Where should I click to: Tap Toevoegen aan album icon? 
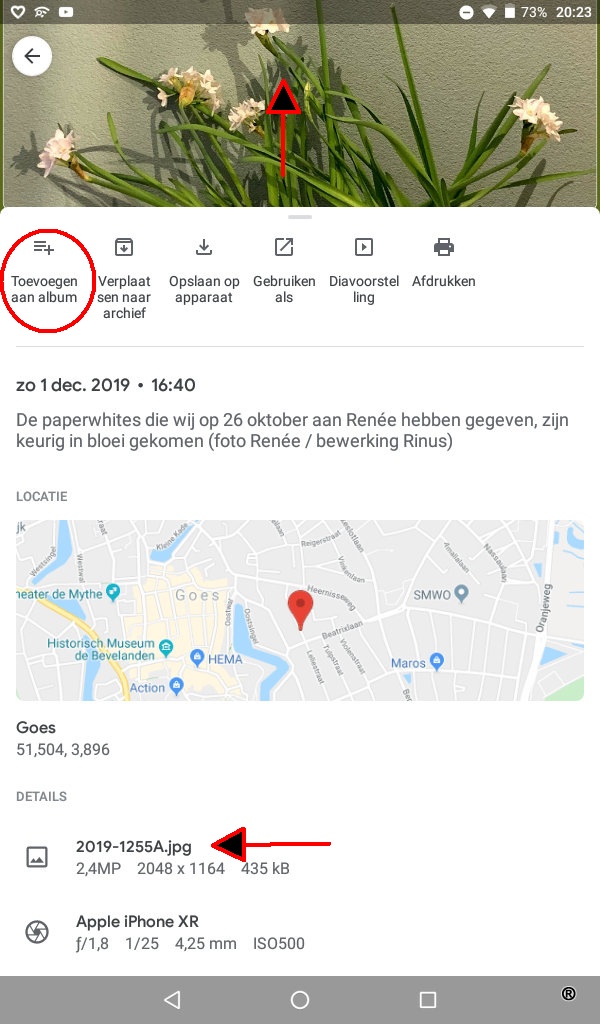tap(44, 248)
